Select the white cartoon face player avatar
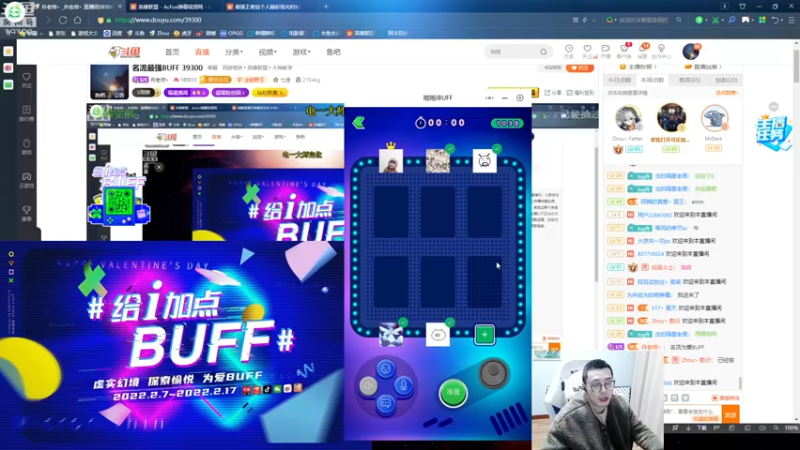Viewport: 800px width, 450px height. pos(485,160)
